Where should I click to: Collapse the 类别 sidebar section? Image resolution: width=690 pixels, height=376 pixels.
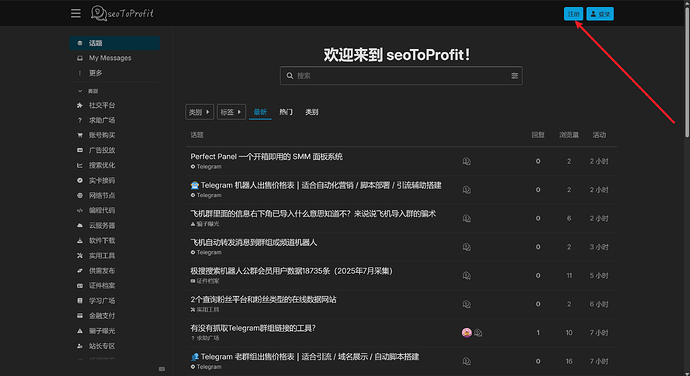(x=88, y=91)
